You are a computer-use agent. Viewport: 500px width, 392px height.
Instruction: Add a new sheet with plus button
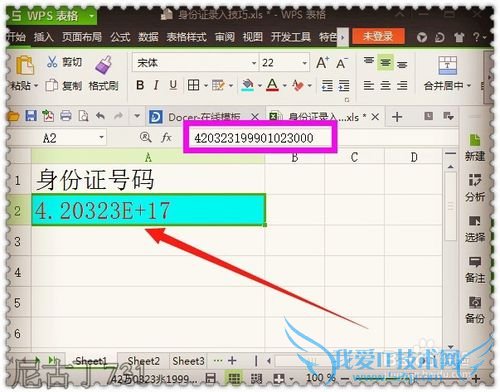232,361
